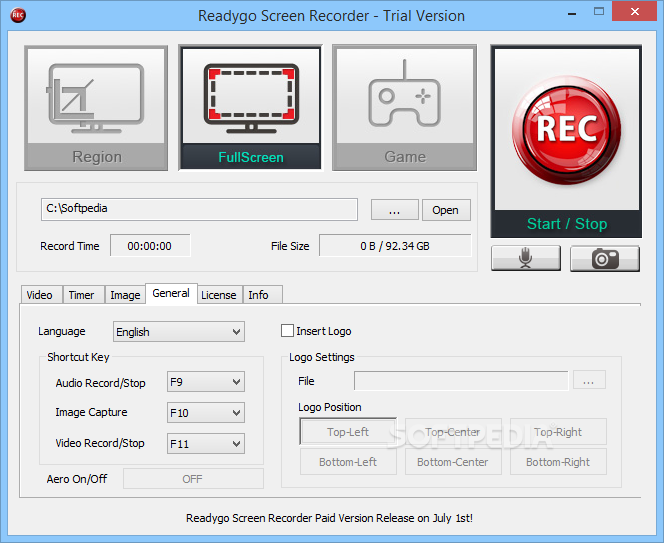Choose the Bottom-Center logo position

453,462
